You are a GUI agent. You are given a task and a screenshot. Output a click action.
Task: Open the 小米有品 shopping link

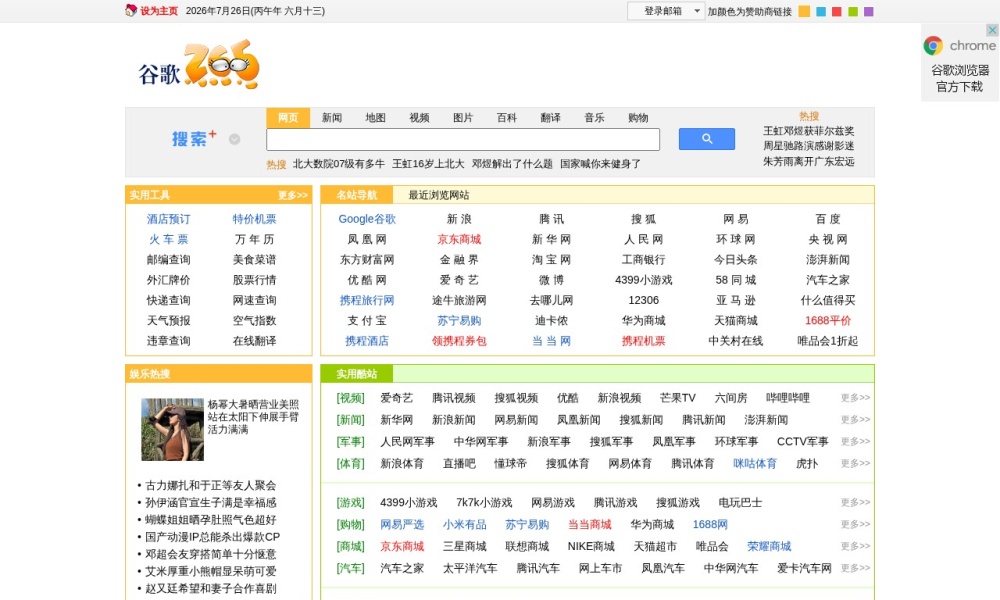click(x=464, y=524)
